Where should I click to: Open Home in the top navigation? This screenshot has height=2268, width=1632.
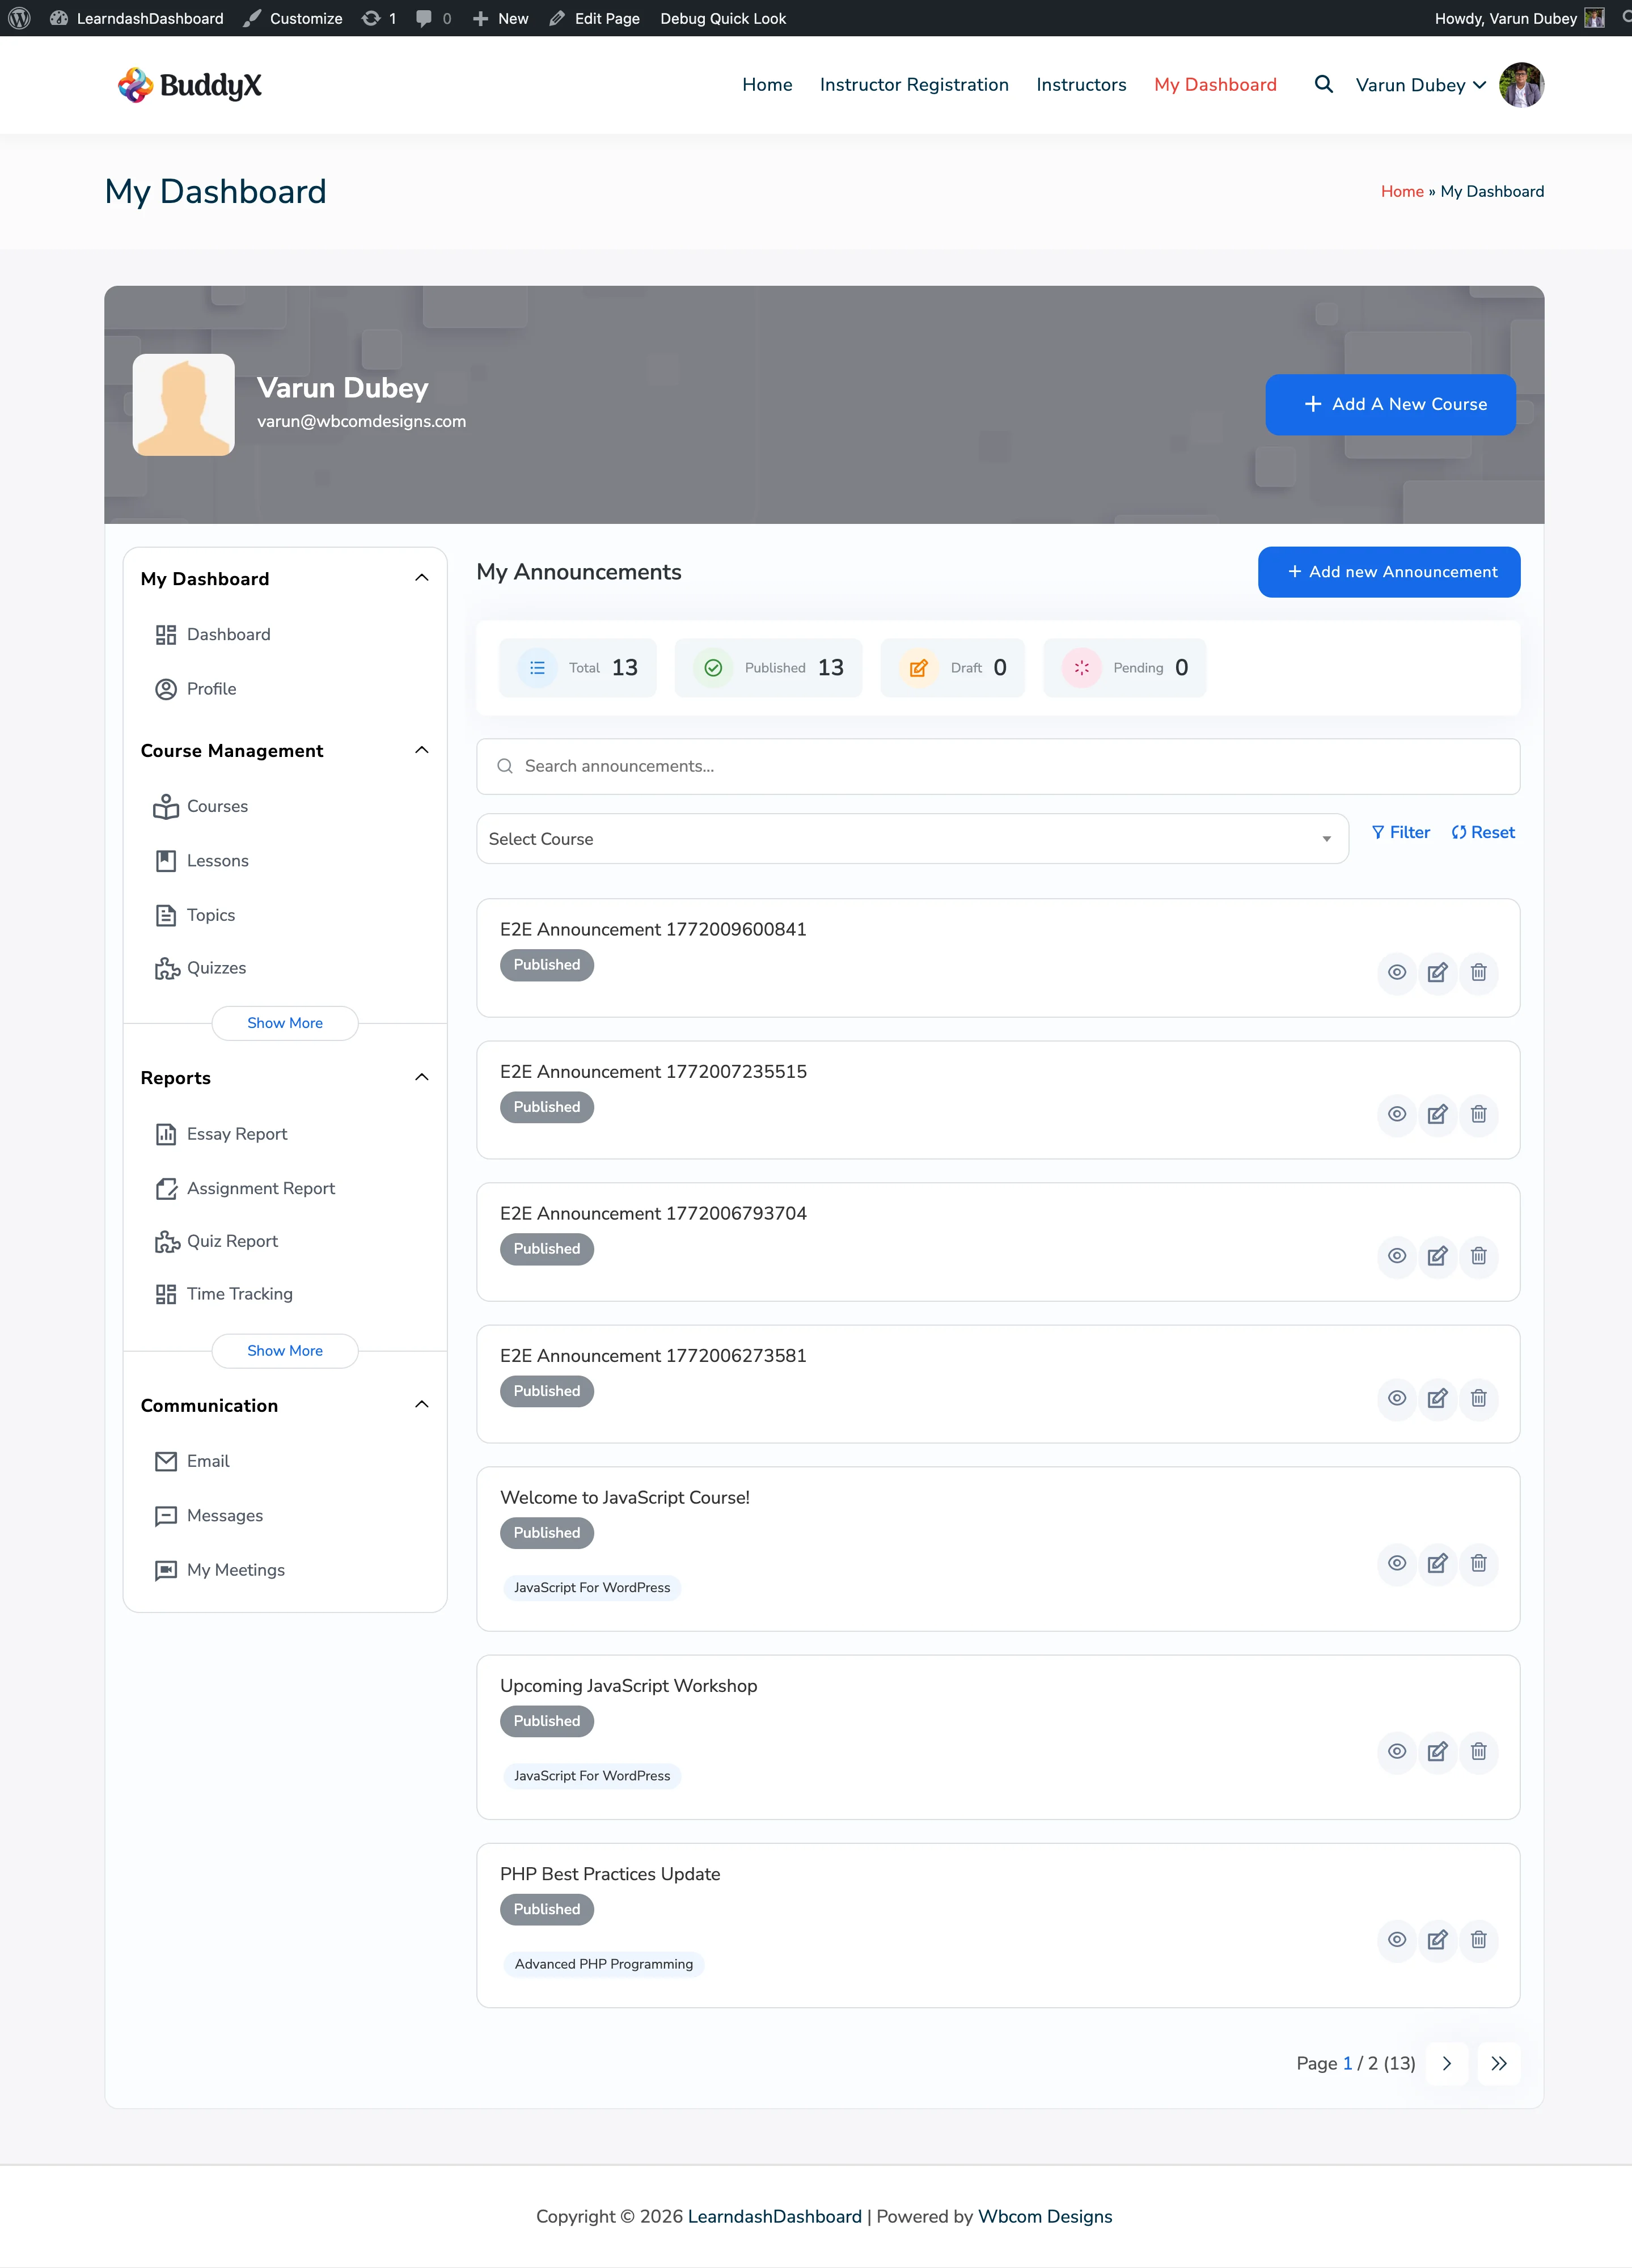(x=767, y=85)
